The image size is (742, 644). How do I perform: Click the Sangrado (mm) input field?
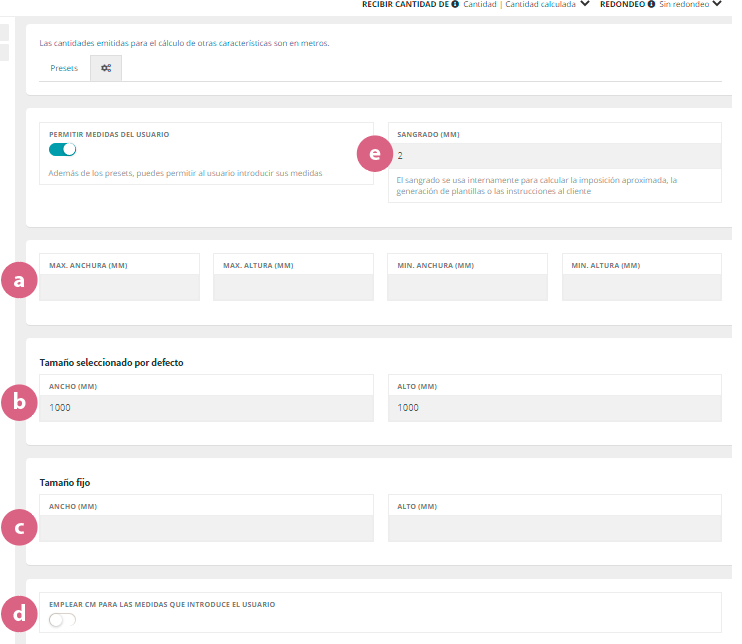[x=555, y=156]
